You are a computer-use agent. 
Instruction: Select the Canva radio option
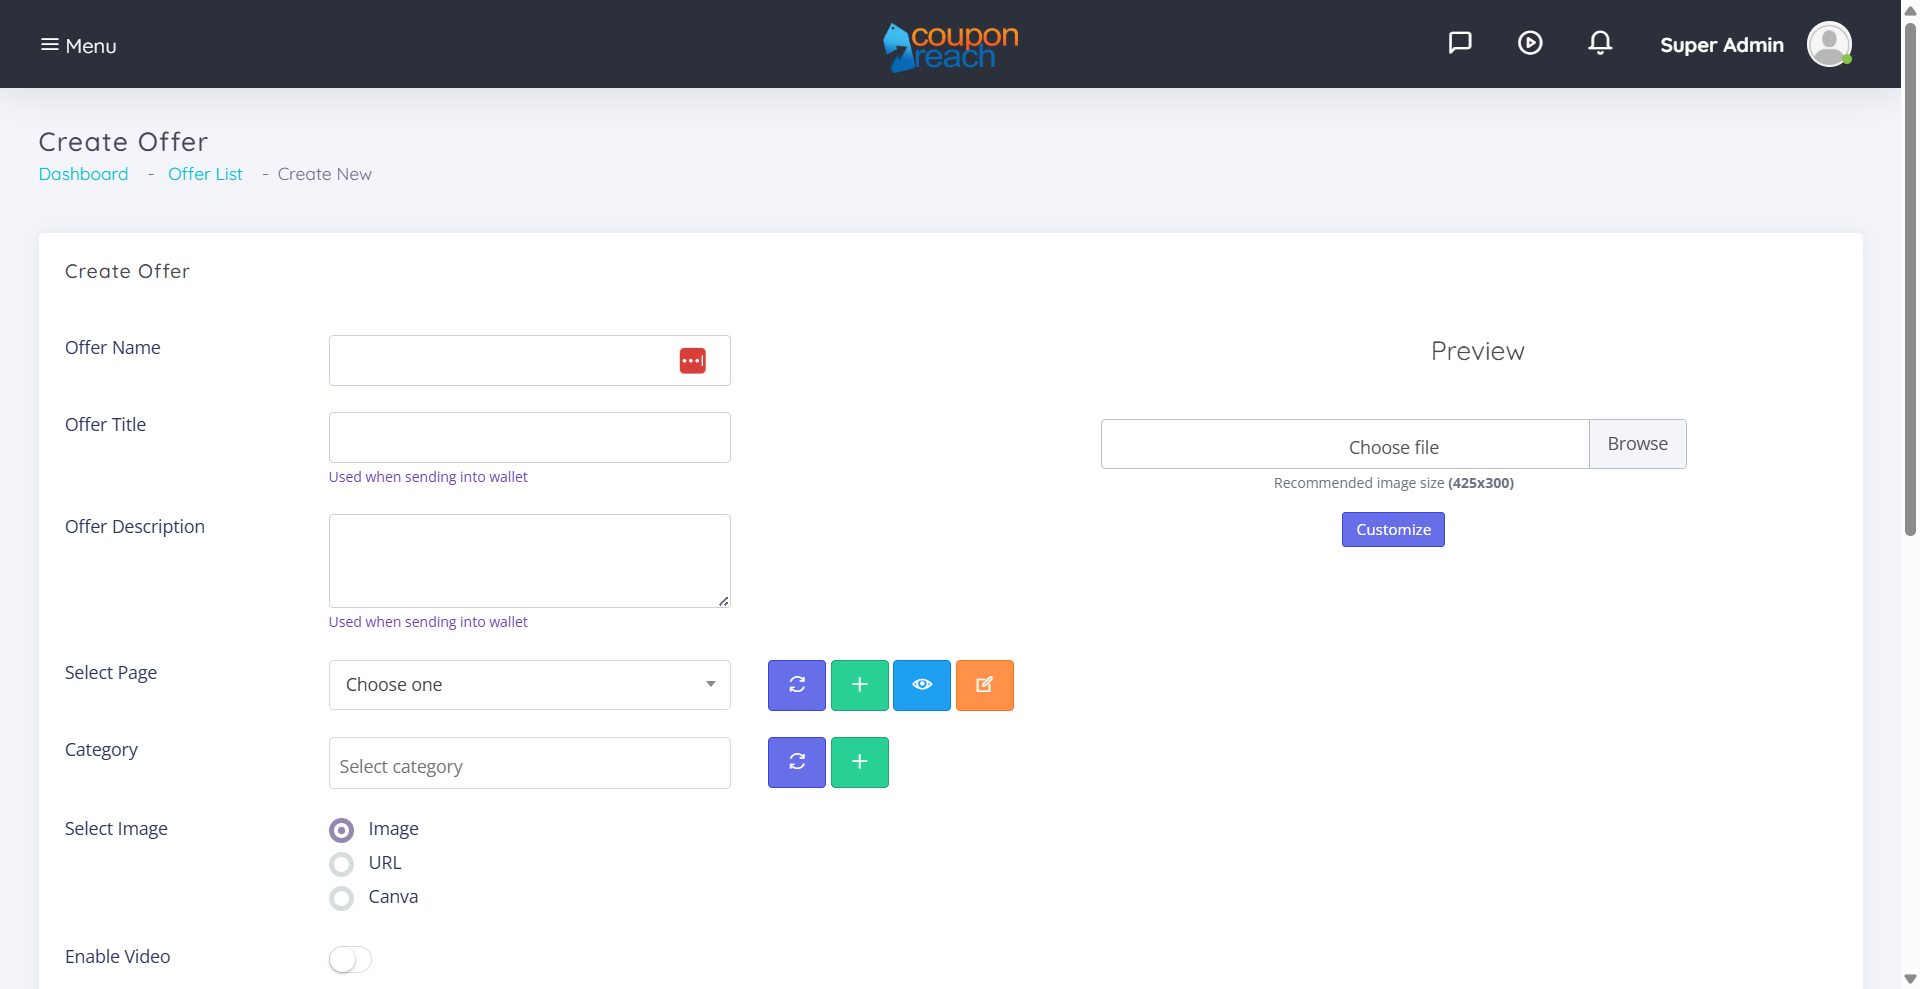pos(342,898)
